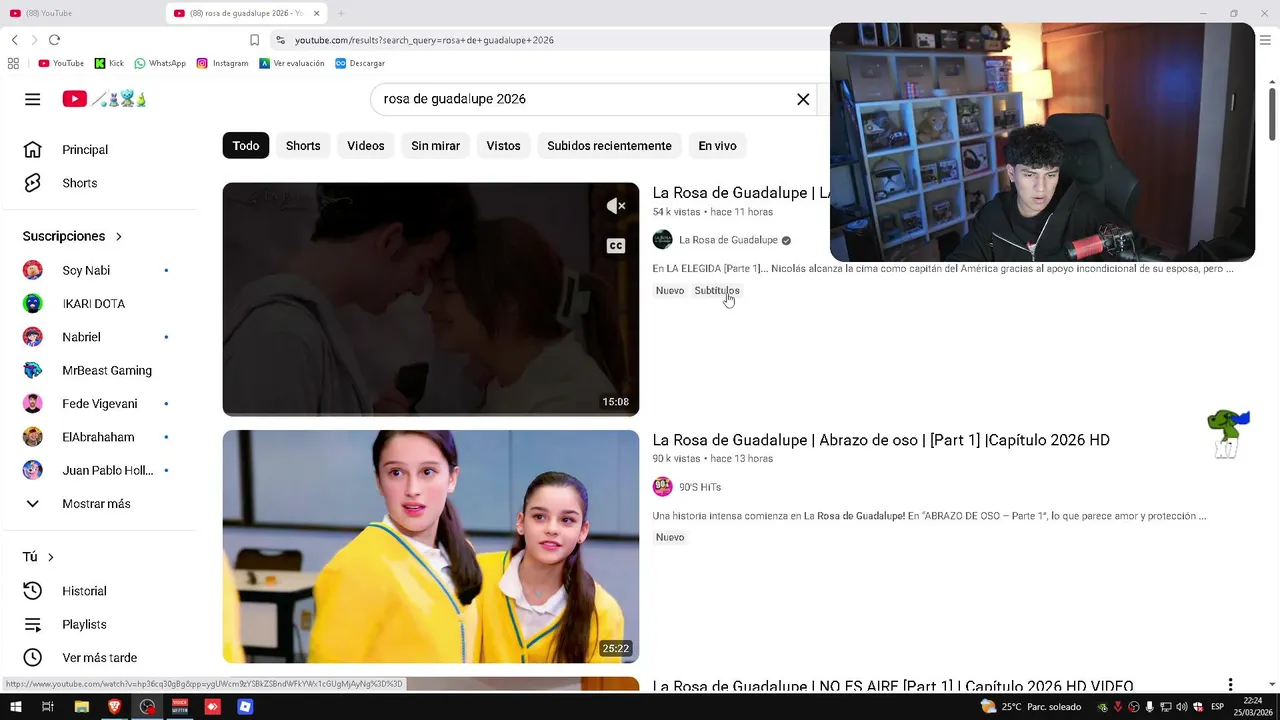Open options menu for NO ES AIRE video

coord(1230,685)
